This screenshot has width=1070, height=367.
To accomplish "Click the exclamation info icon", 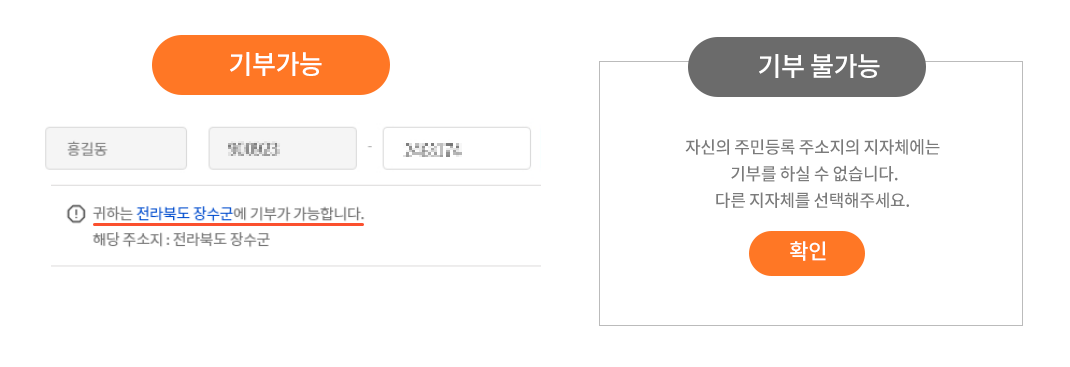I will click(75, 214).
